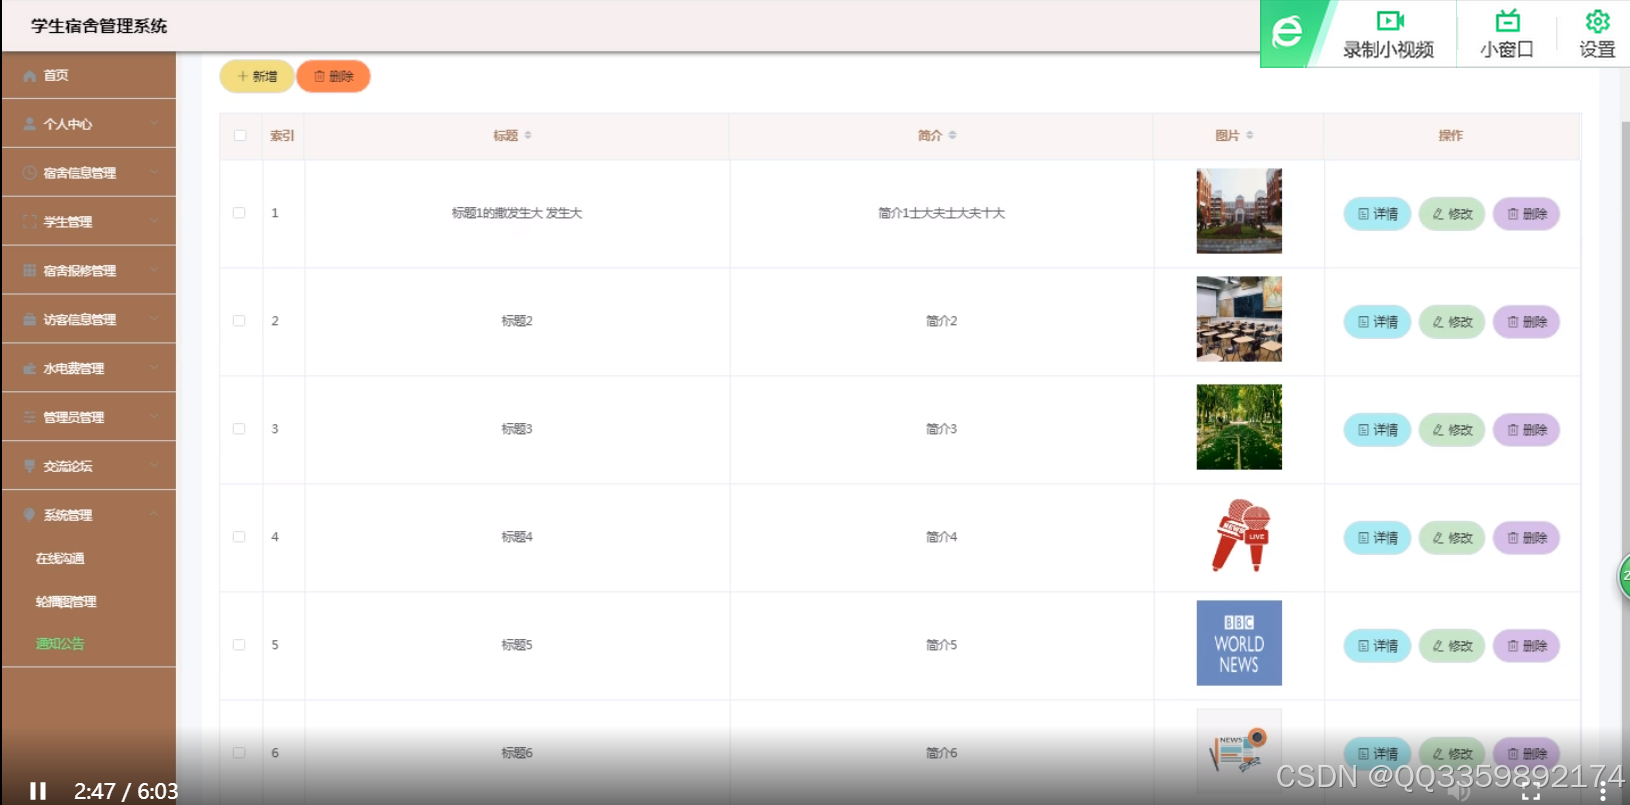
Task: Select 通知公告 submenu item
Action: [x=60, y=643]
